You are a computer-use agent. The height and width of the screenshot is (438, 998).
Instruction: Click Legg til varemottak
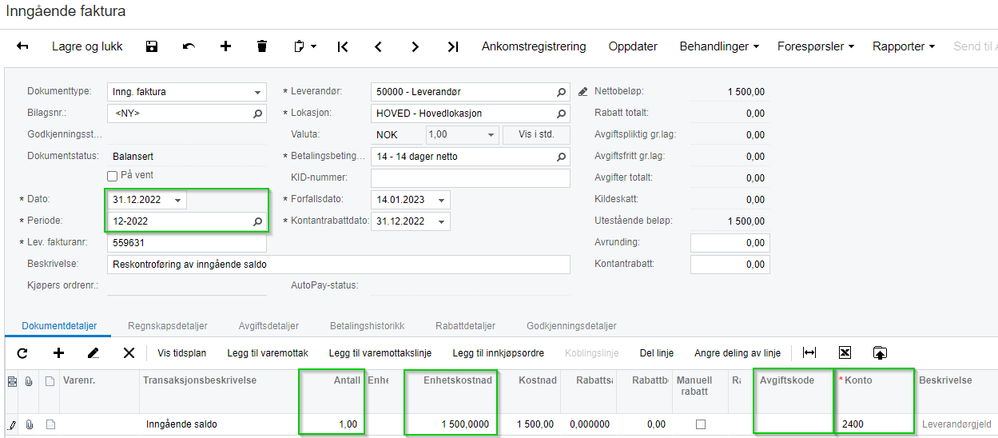pos(268,353)
